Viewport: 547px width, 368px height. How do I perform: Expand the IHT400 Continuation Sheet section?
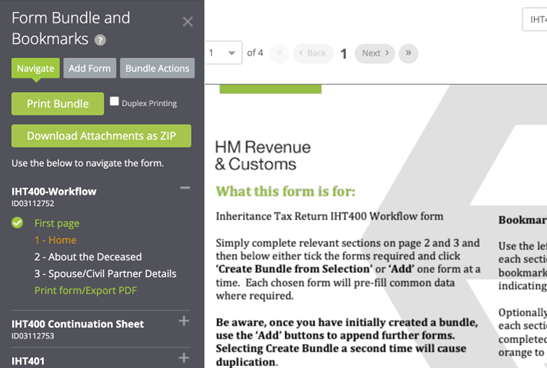(x=184, y=321)
